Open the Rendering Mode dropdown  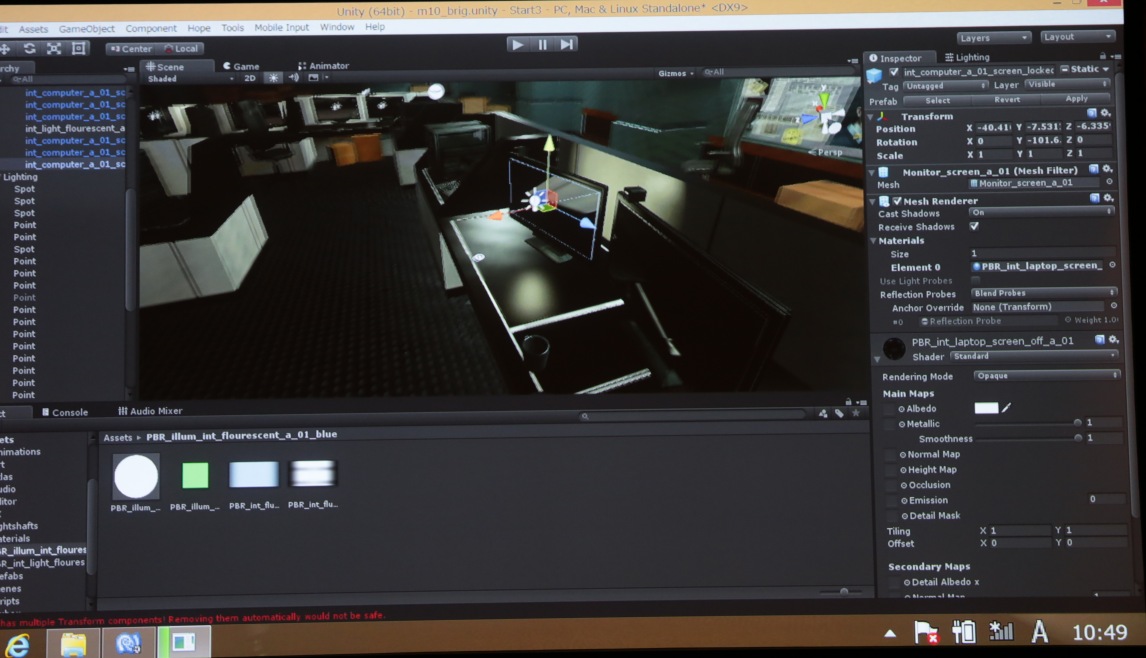click(x=1045, y=376)
